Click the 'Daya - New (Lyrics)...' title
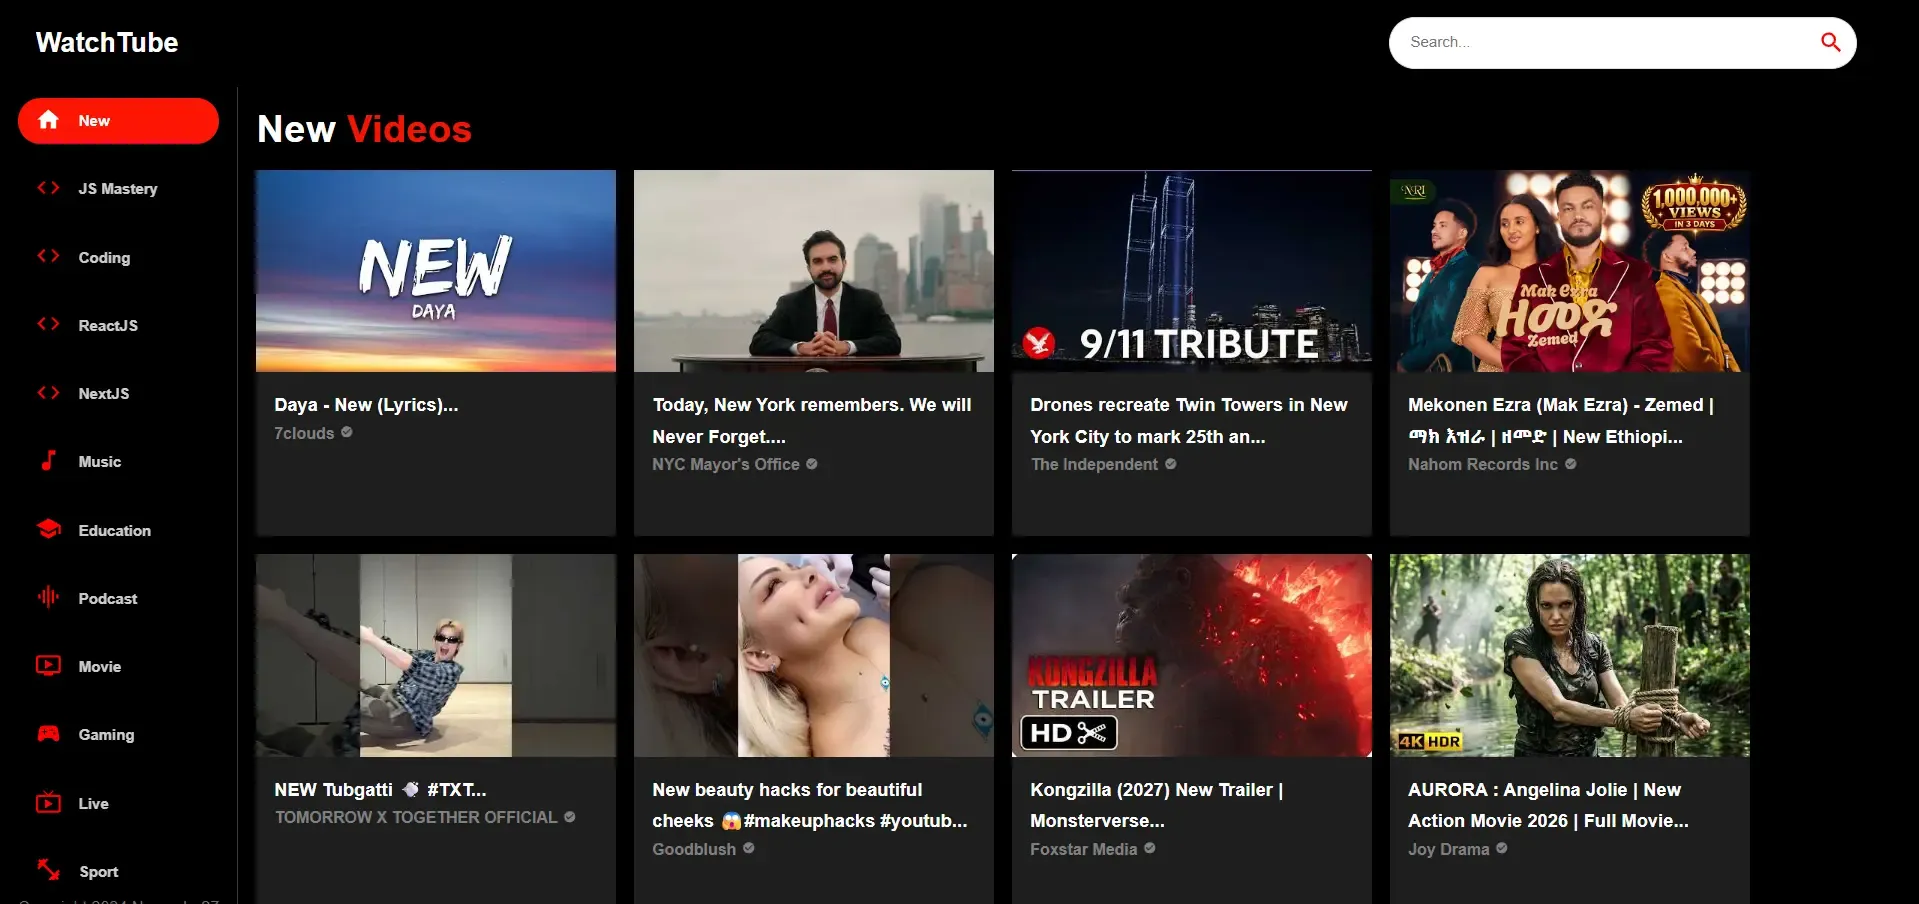The height and width of the screenshot is (904, 1919). pyautogui.click(x=366, y=405)
